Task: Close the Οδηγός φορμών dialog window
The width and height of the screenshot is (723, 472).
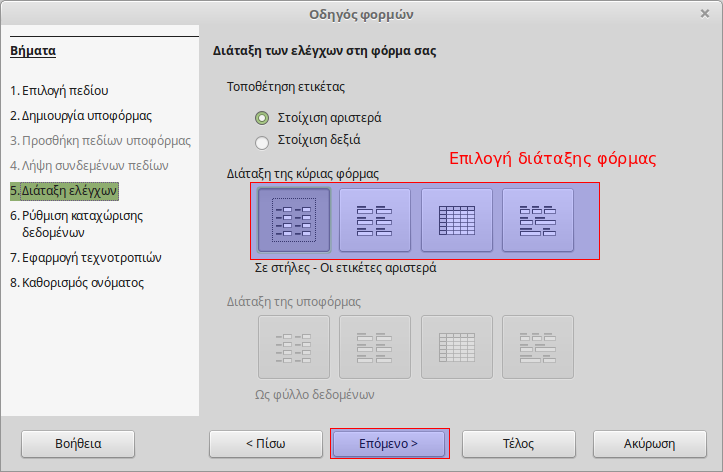Action: (x=705, y=14)
